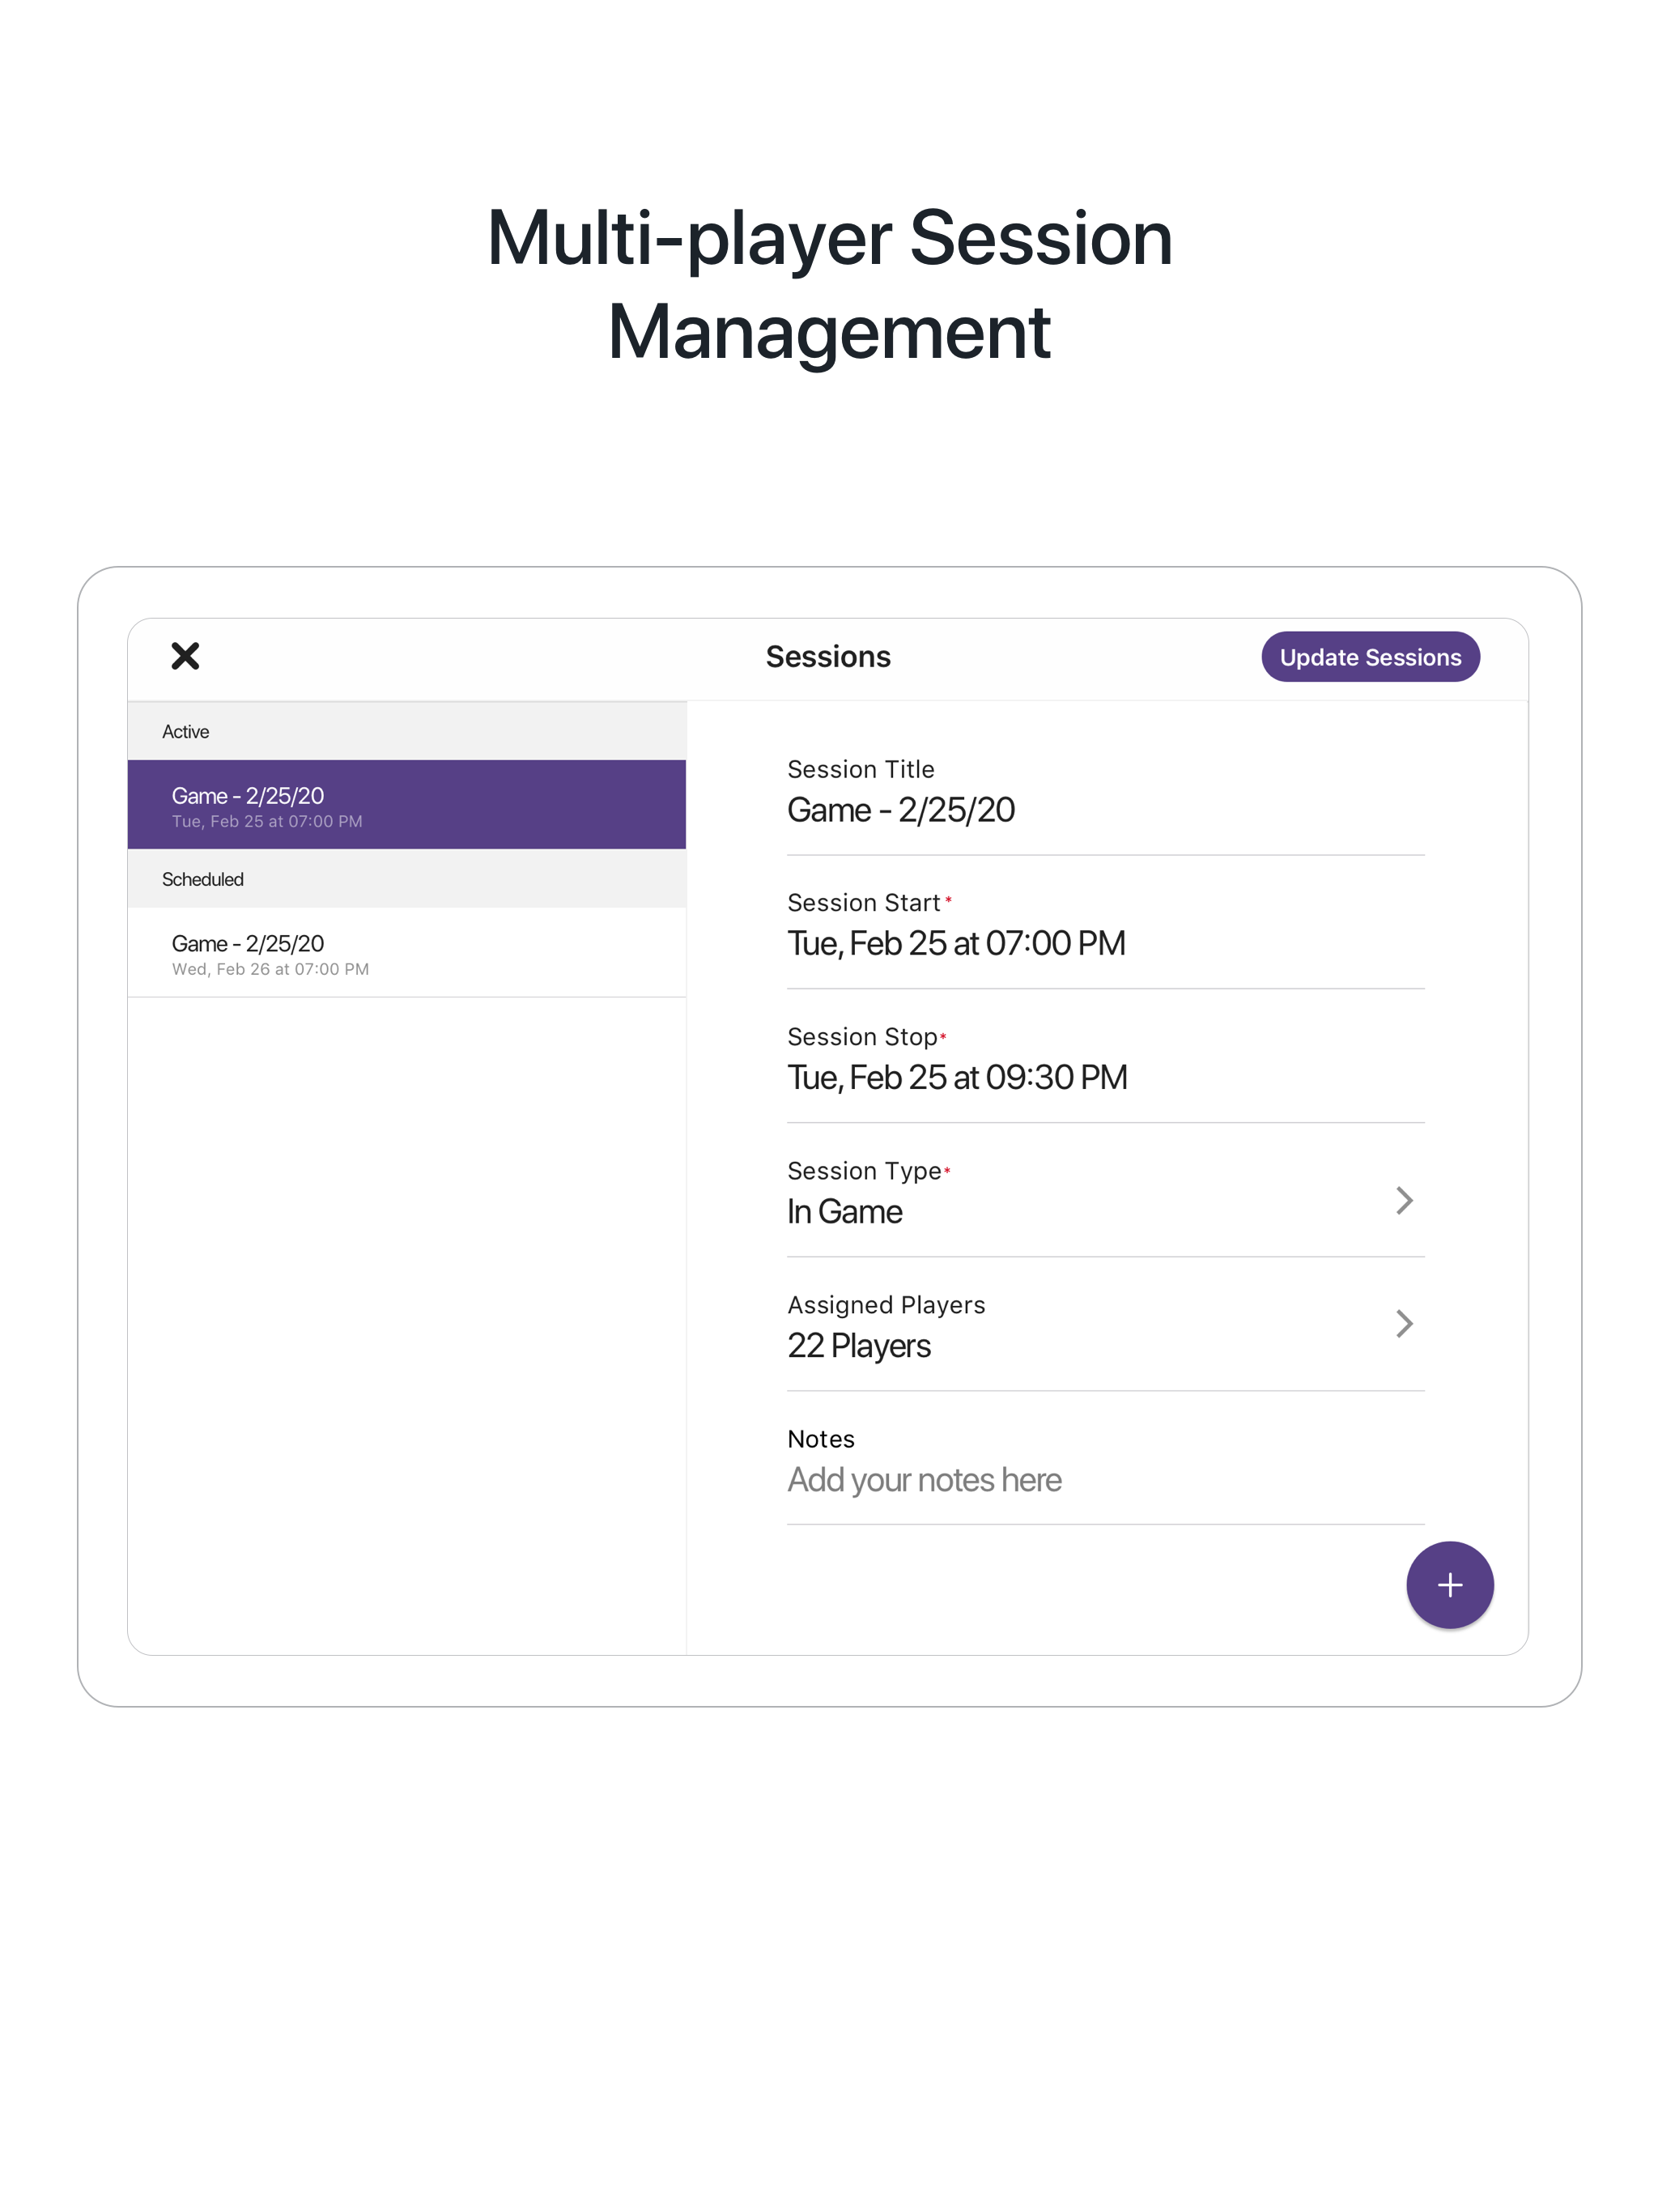Click Add your notes here placeholder
1658x2212 pixels.
click(x=924, y=1480)
